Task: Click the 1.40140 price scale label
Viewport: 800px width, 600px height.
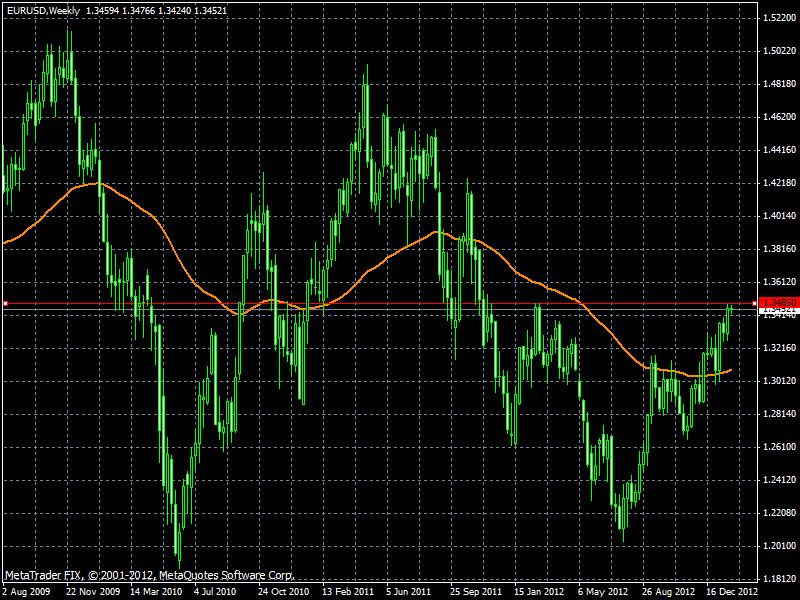Action: (x=780, y=216)
